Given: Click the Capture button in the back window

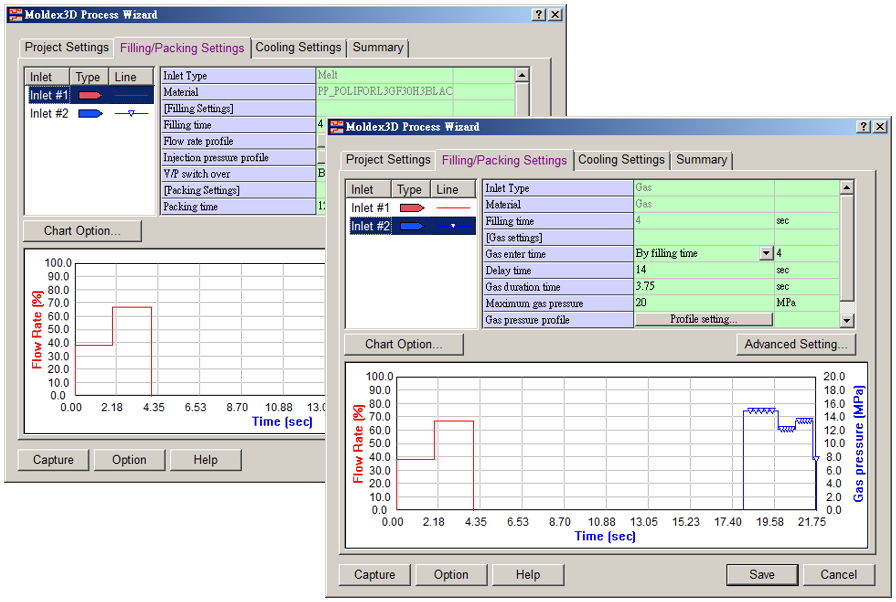Looking at the screenshot, I should [53, 460].
